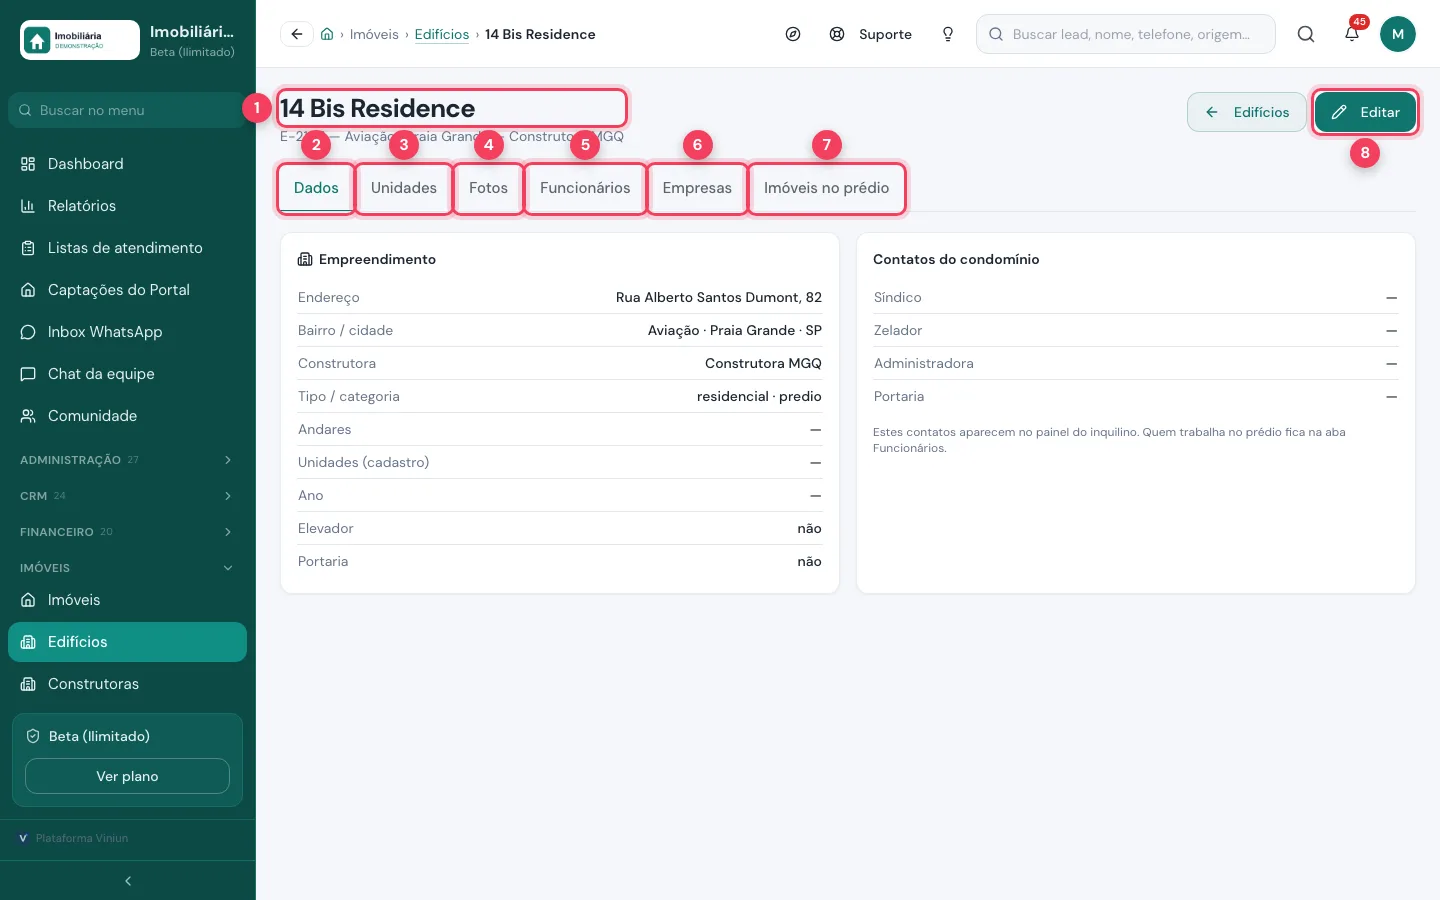Click the Ver plano button
Viewport: 1440px width, 900px height.
pyautogui.click(x=127, y=776)
